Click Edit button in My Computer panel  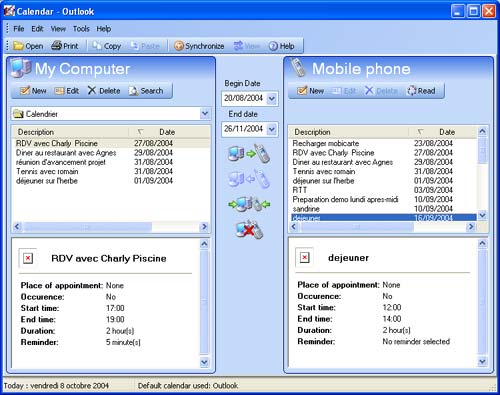67,91
